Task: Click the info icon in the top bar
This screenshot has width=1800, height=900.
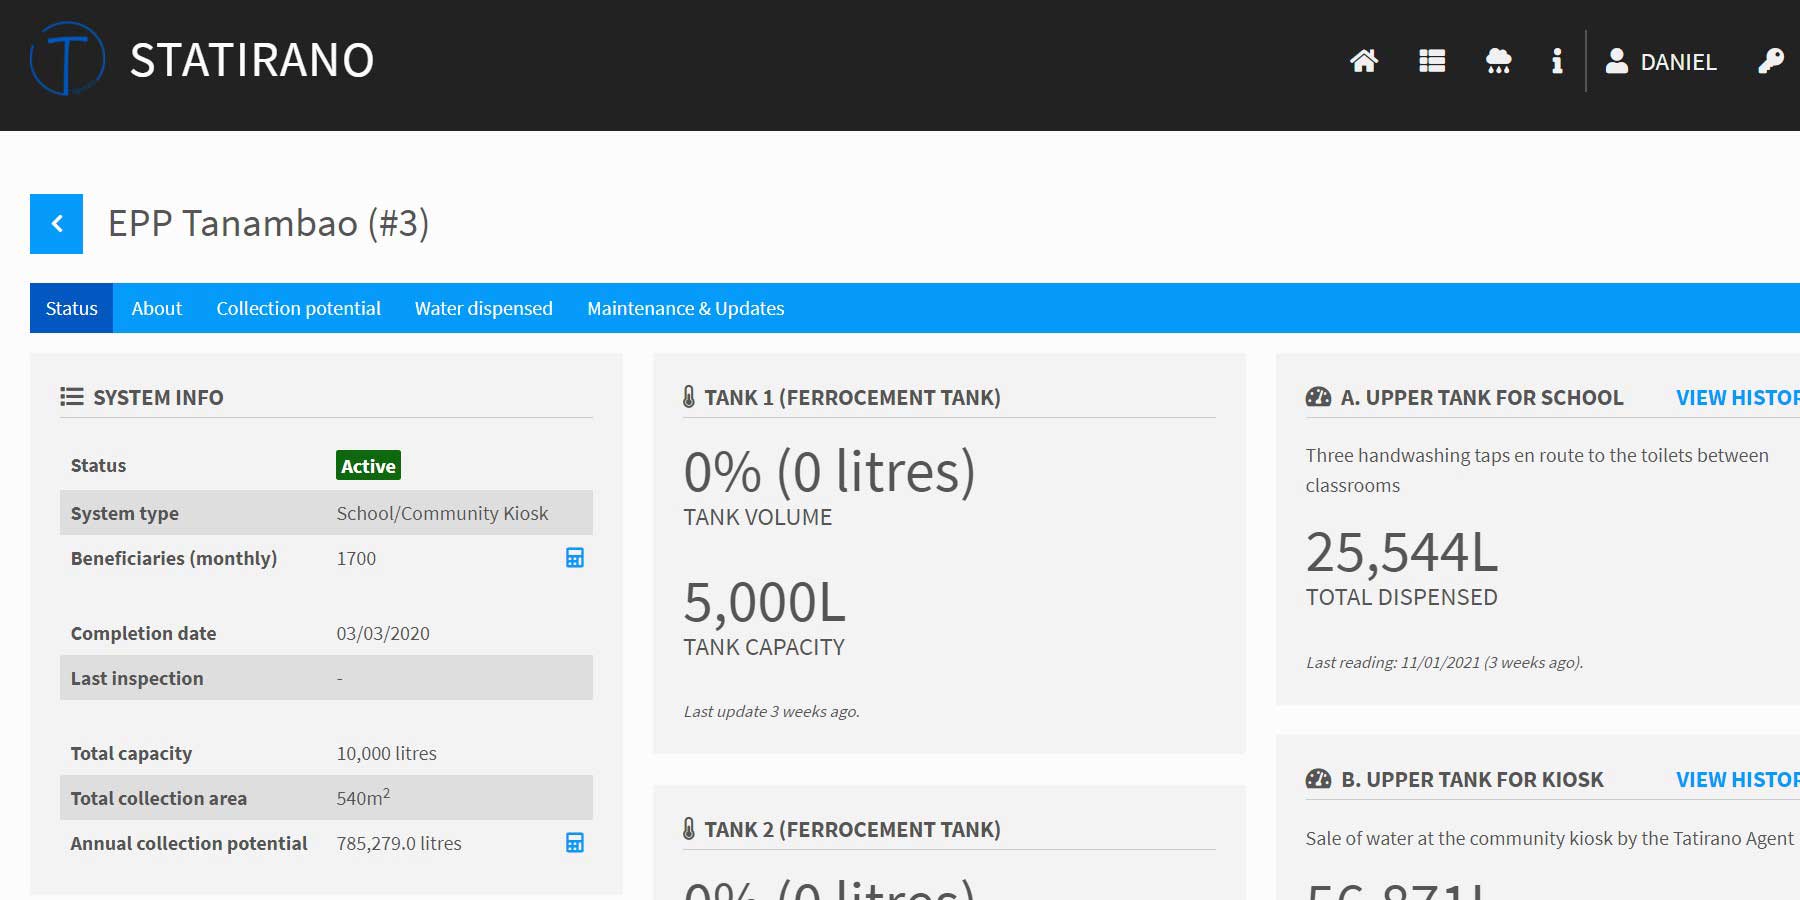Action: [1556, 62]
